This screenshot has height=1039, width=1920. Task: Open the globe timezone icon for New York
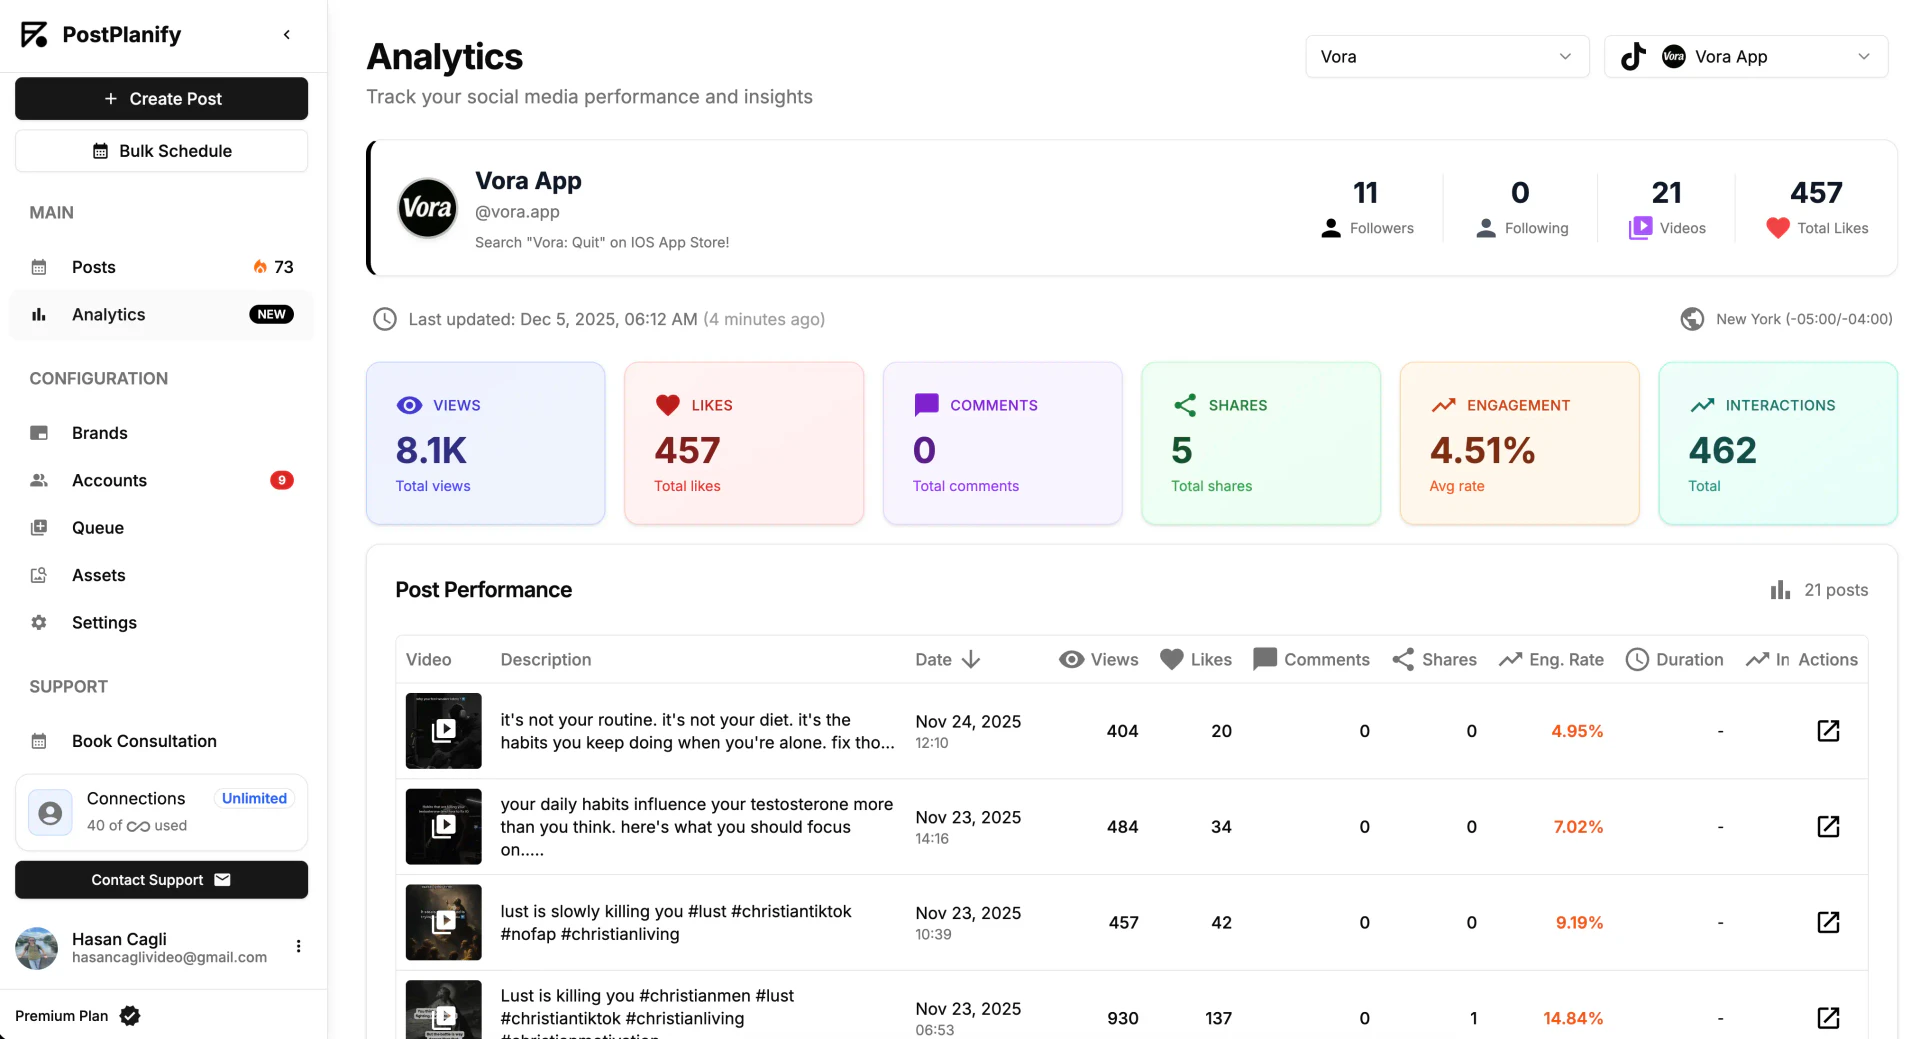click(1692, 319)
